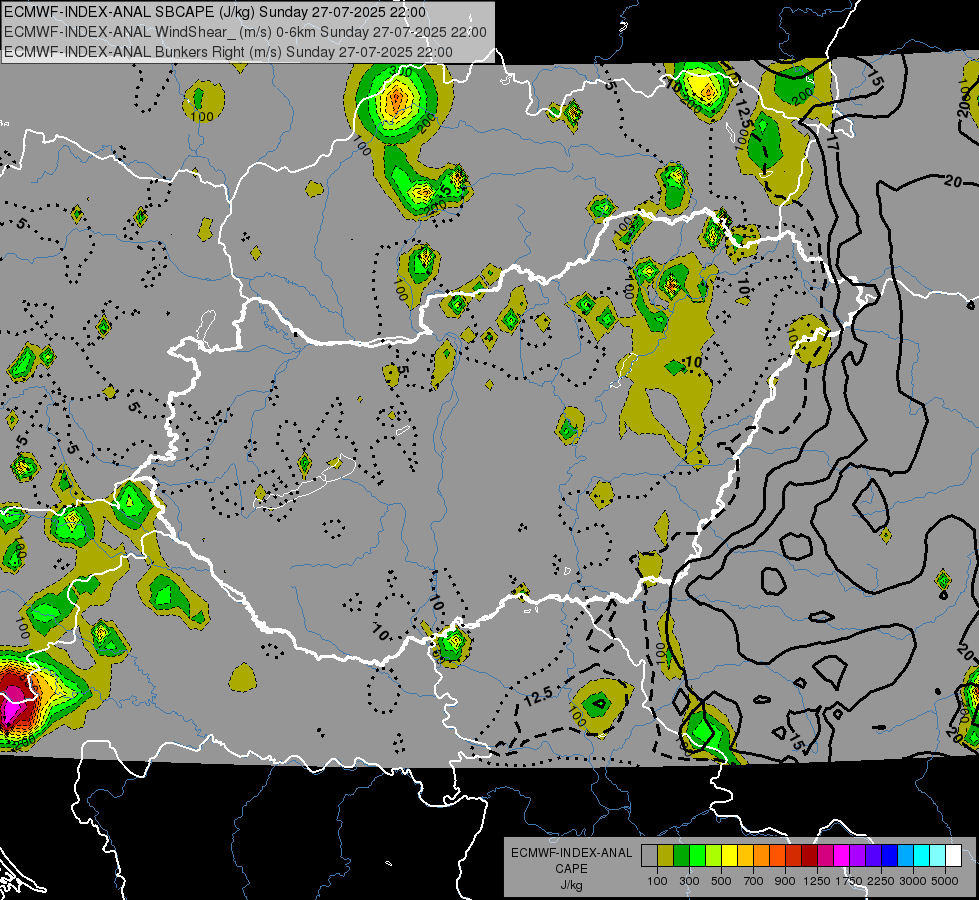Click the ECMWF-INDEX-ANAL legend label
Screen dimensions: 979x900
coord(572,853)
